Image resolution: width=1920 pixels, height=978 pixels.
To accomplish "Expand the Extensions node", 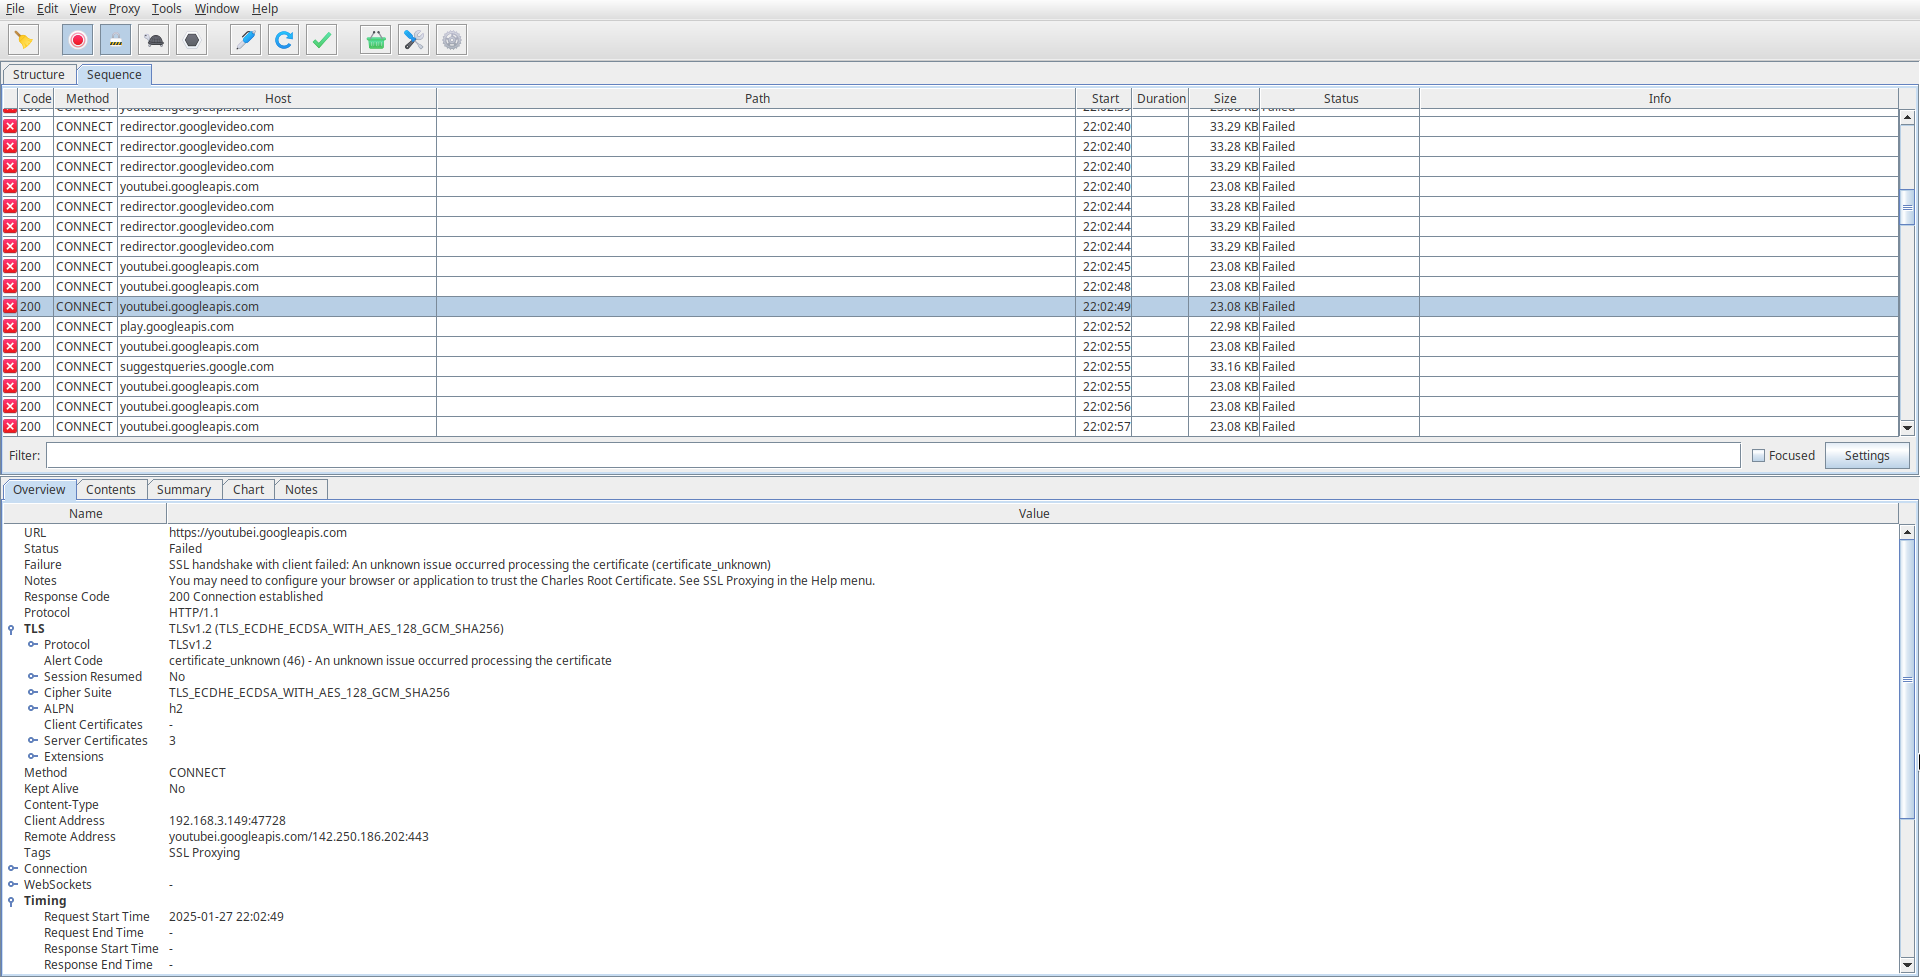I will click(33, 757).
